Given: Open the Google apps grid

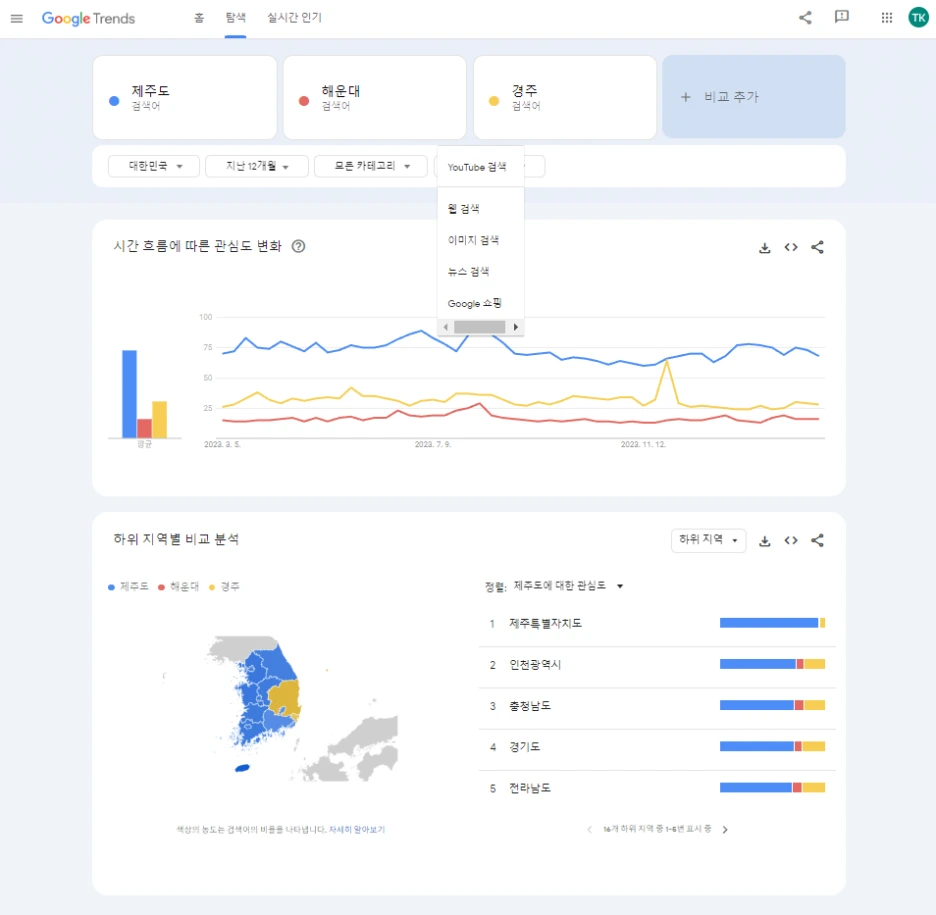Looking at the screenshot, I should click(887, 18).
